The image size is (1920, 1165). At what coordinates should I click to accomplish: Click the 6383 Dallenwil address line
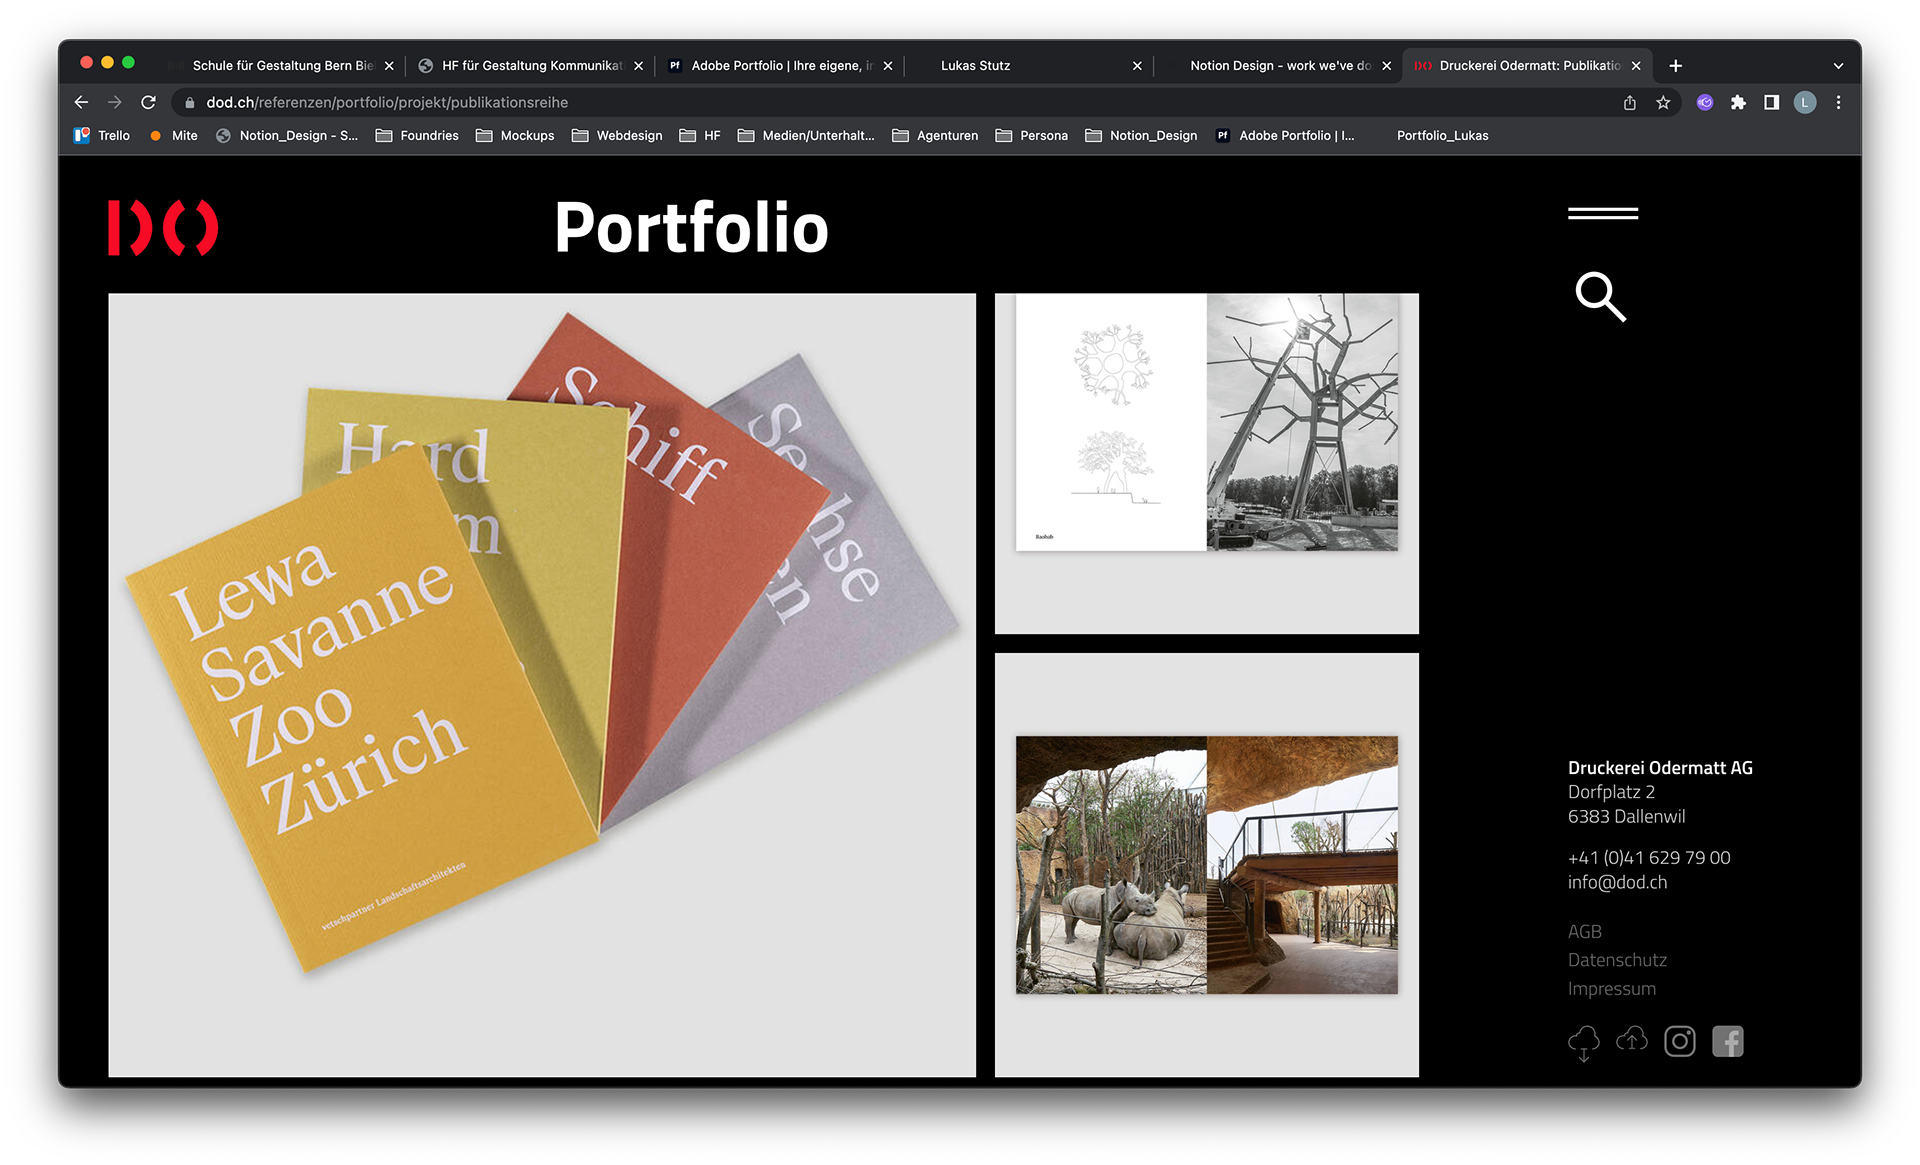click(1626, 817)
